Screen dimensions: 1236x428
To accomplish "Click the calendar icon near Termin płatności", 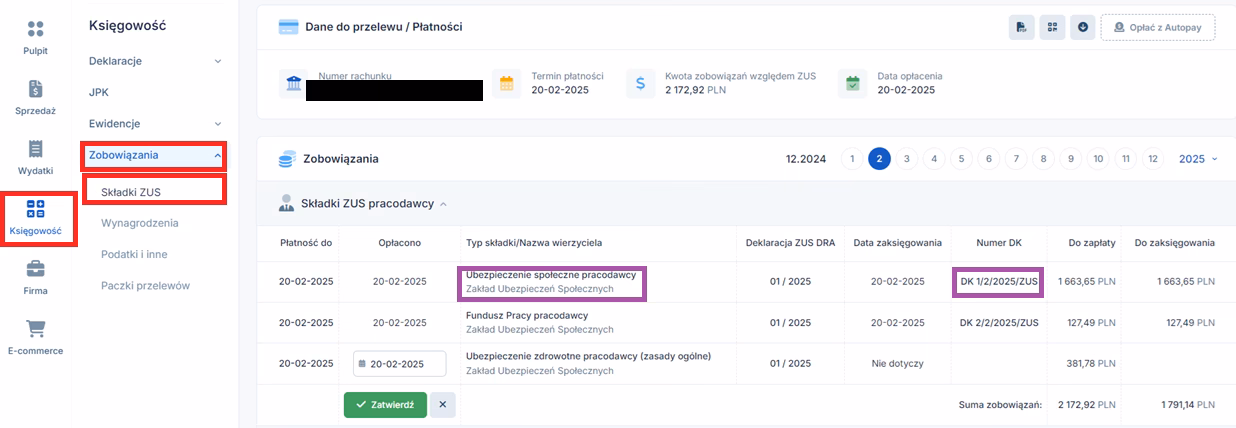I will pyautogui.click(x=506, y=84).
